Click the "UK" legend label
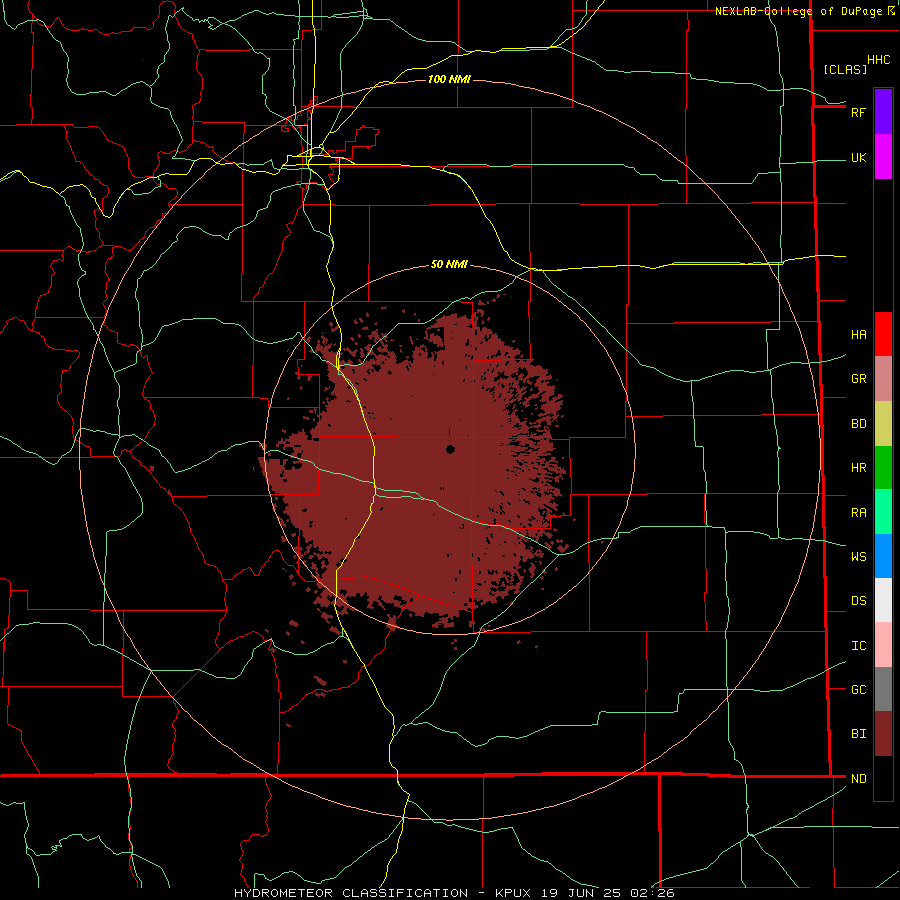The image size is (900, 900). 859,158
